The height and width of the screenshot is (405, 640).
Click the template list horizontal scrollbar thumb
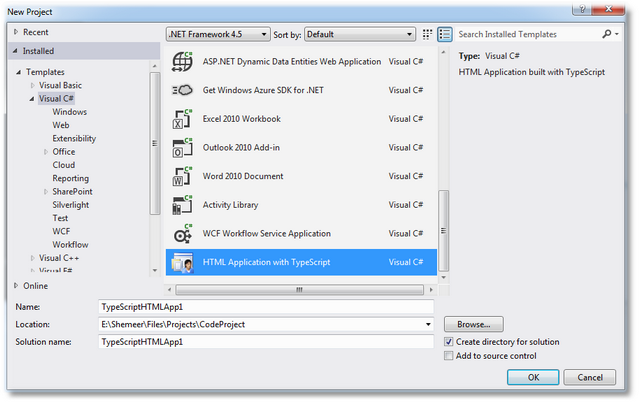tap(299, 289)
